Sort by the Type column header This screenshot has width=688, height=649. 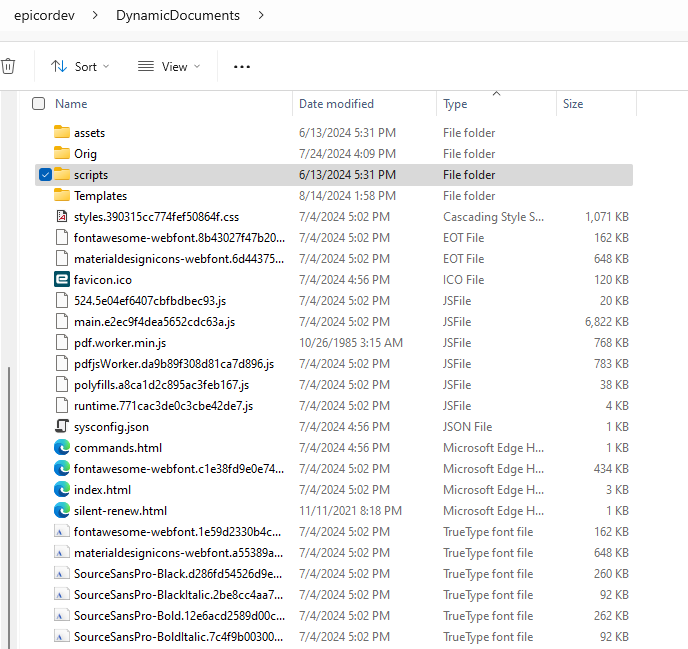pos(455,104)
